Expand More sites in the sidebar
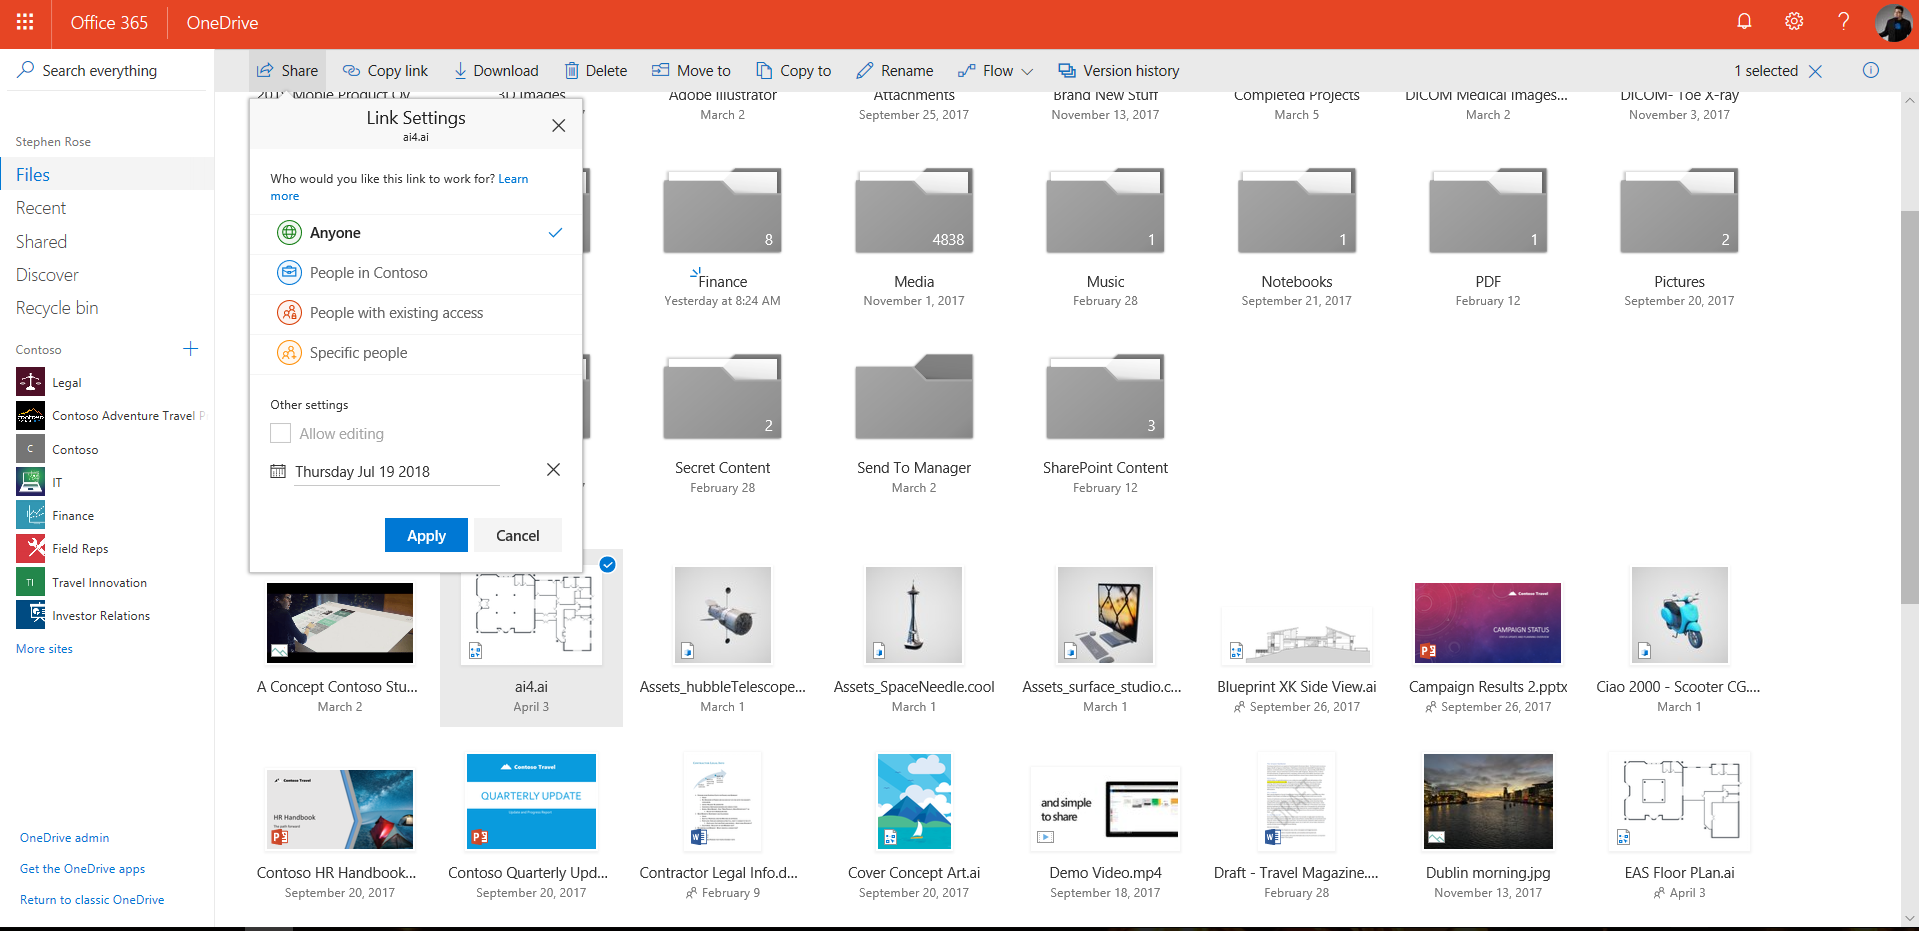Image resolution: width=1919 pixels, height=931 pixels. point(44,648)
